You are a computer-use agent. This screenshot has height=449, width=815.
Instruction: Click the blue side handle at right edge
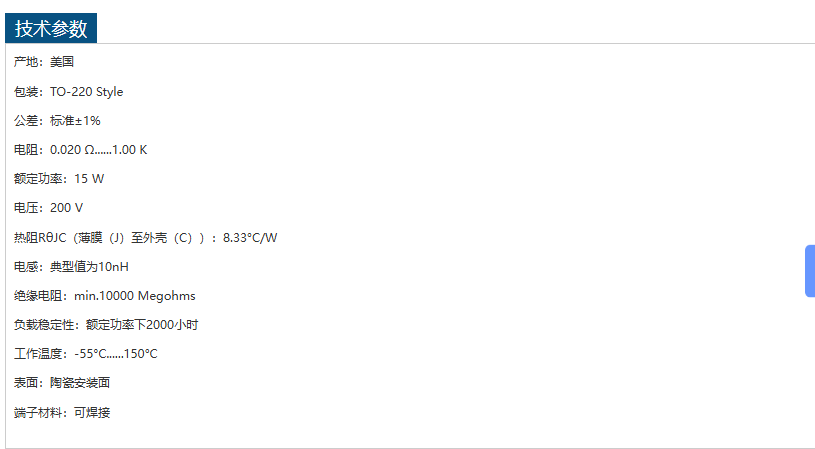coord(809,271)
